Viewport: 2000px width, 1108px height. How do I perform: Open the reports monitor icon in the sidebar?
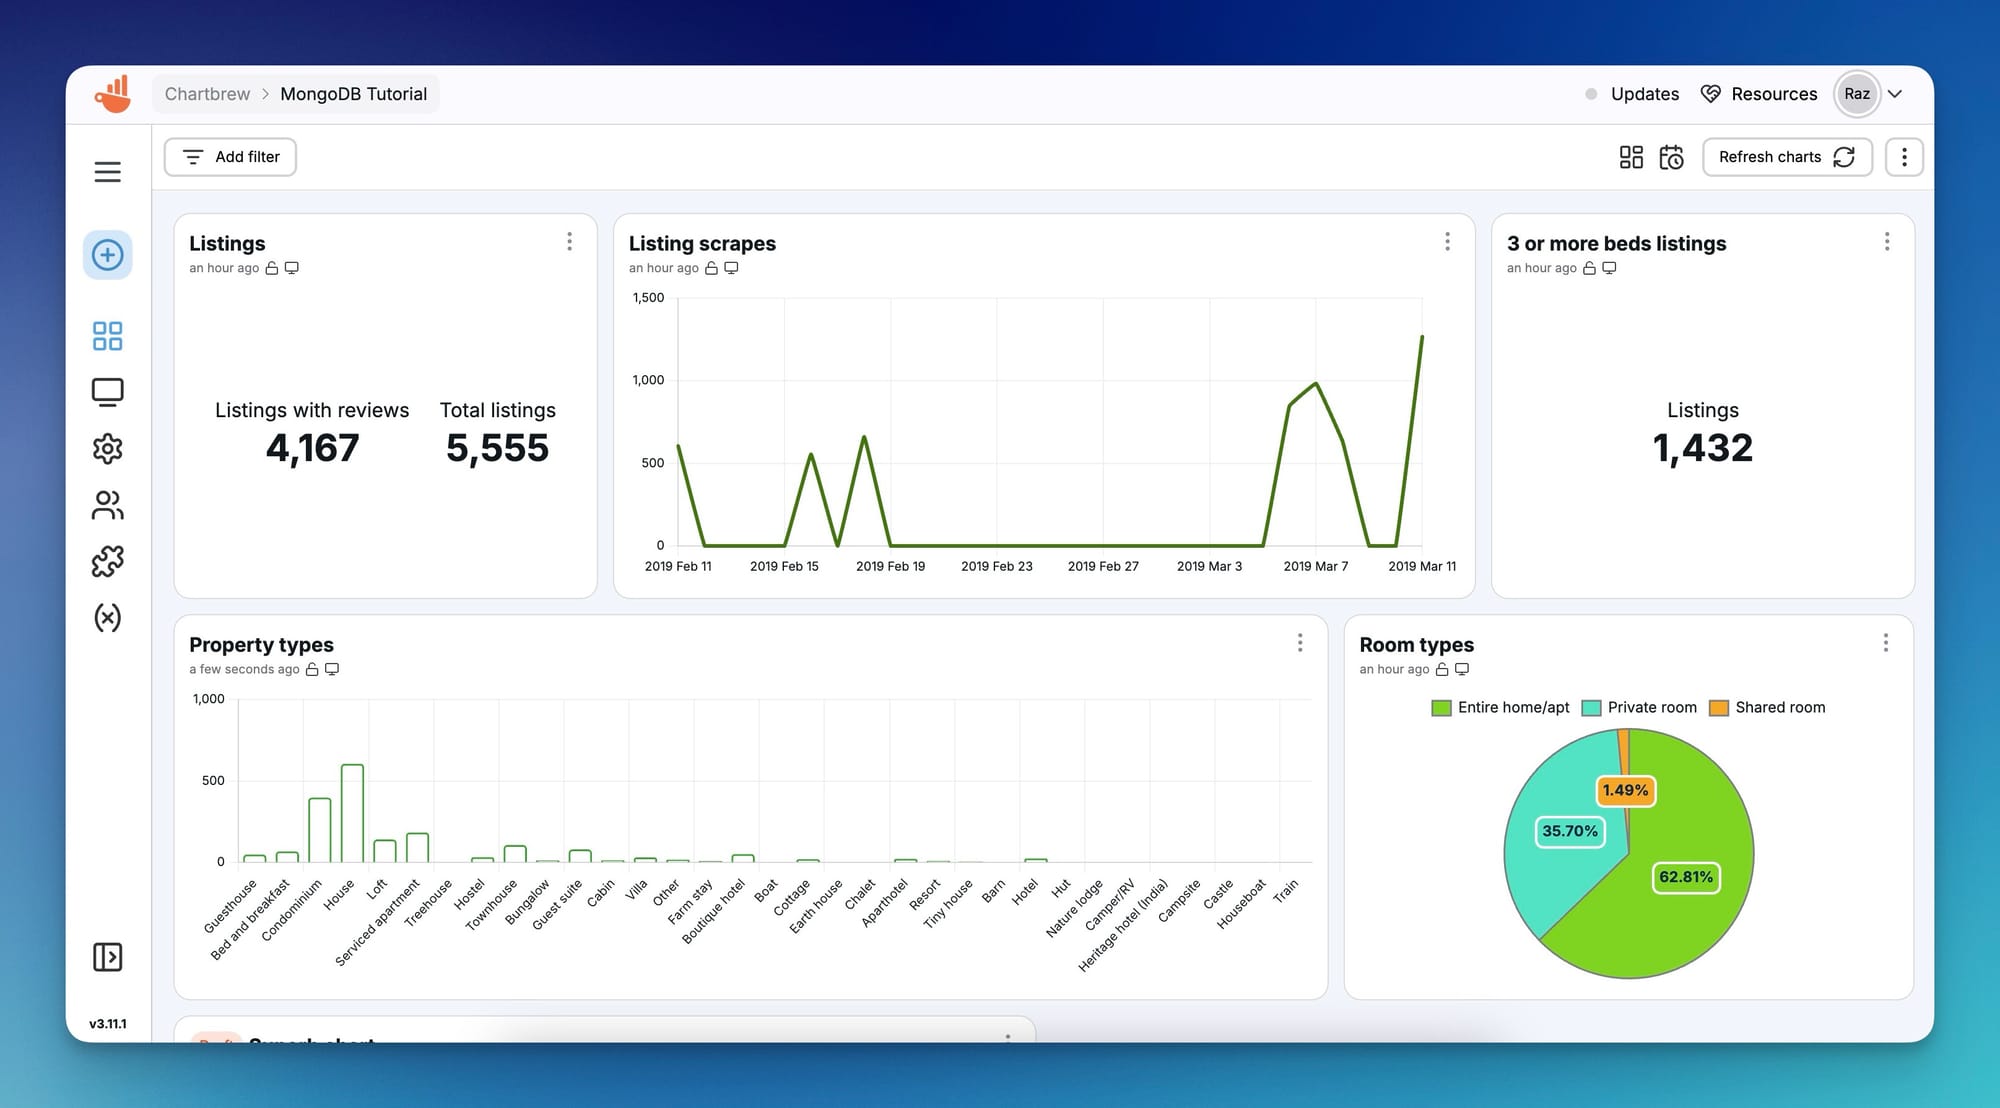pyautogui.click(x=107, y=392)
